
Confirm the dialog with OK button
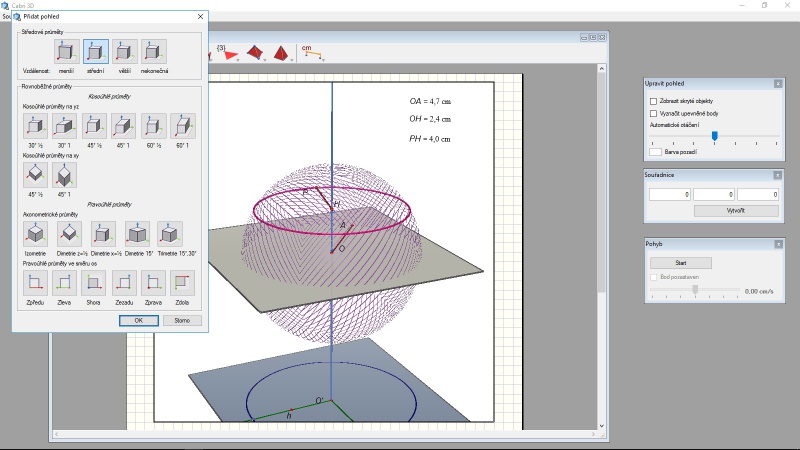tap(138, 321)
